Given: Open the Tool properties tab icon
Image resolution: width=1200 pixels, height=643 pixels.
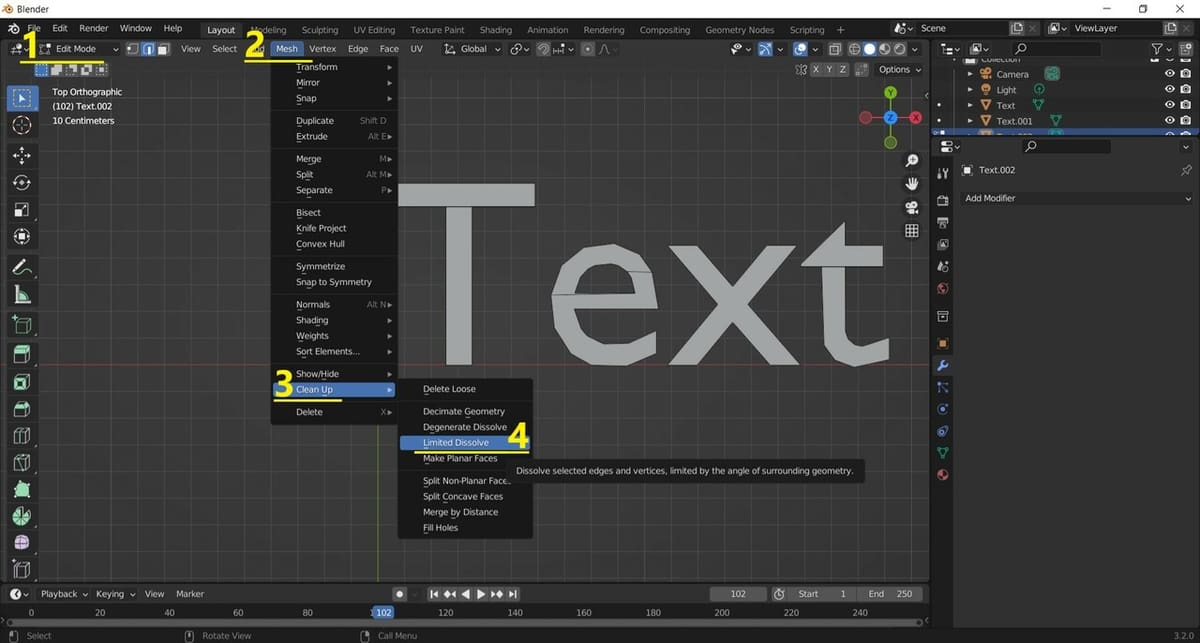Looking at the screenshot, I should point(942,173).
